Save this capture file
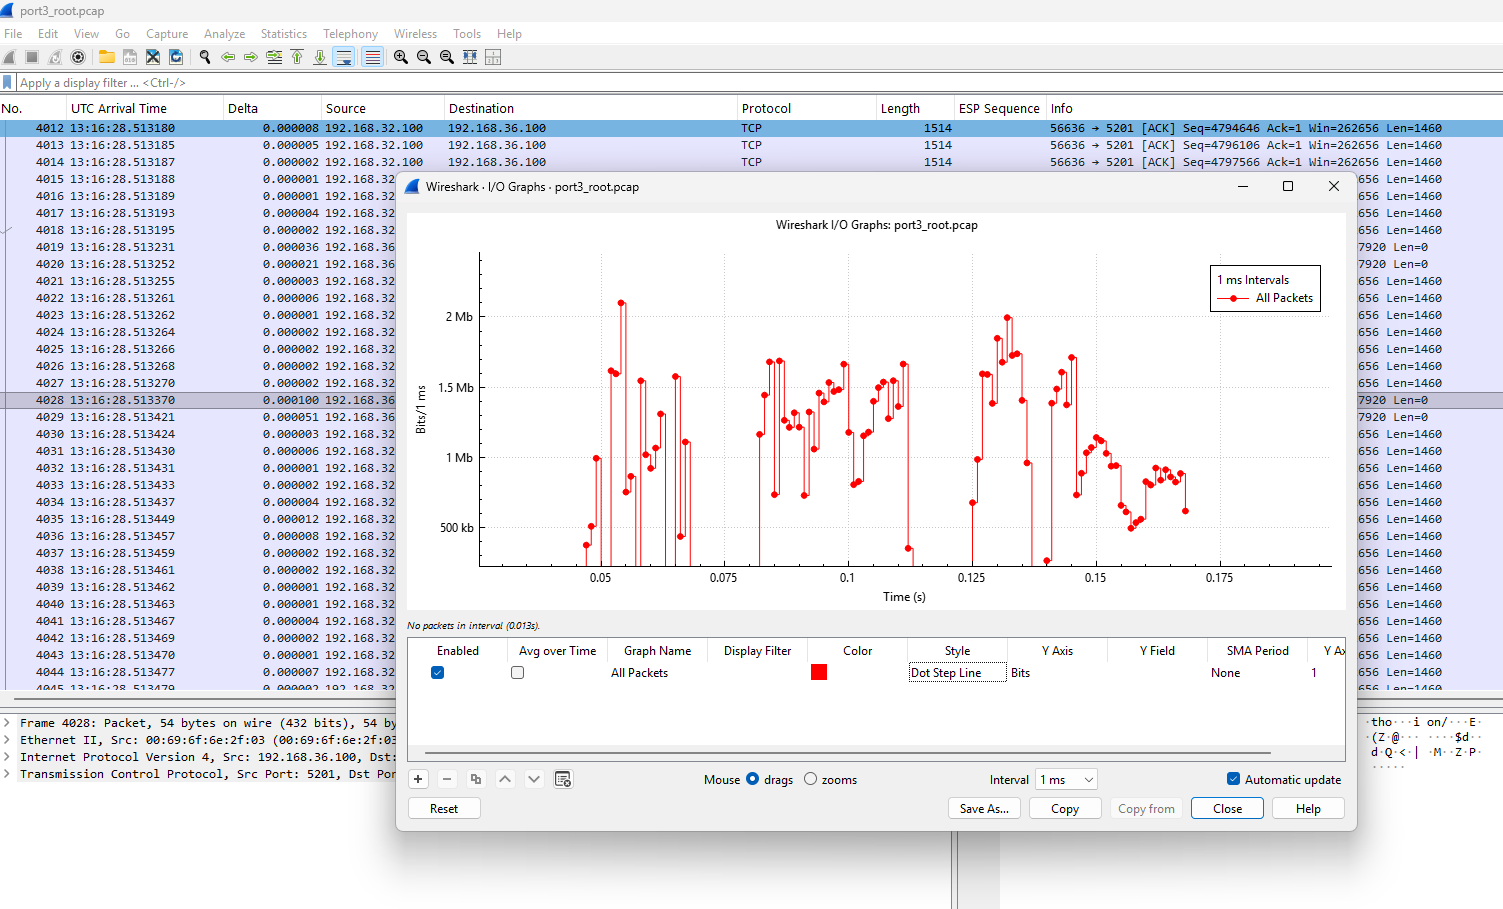1503x909 pixels. pyautogui.click(x=129, y=57)
